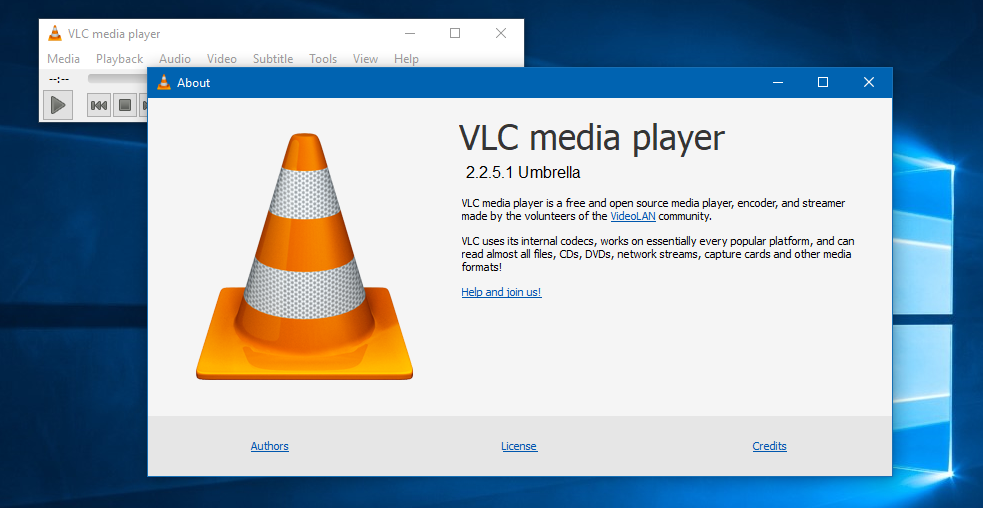Open the View menu
Screen dimensions: 983x508
pos(365,59)
